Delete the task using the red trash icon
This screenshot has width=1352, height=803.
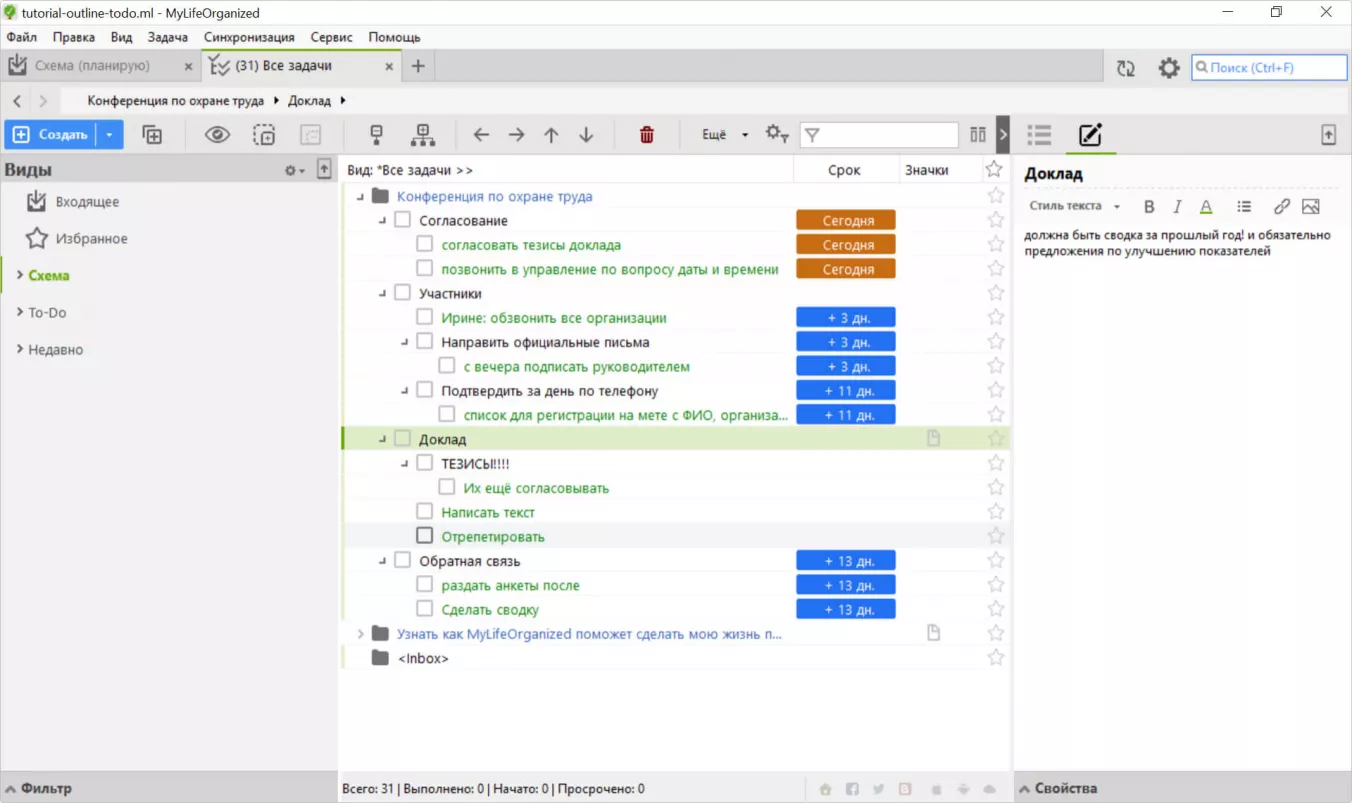tap(647, 135)
